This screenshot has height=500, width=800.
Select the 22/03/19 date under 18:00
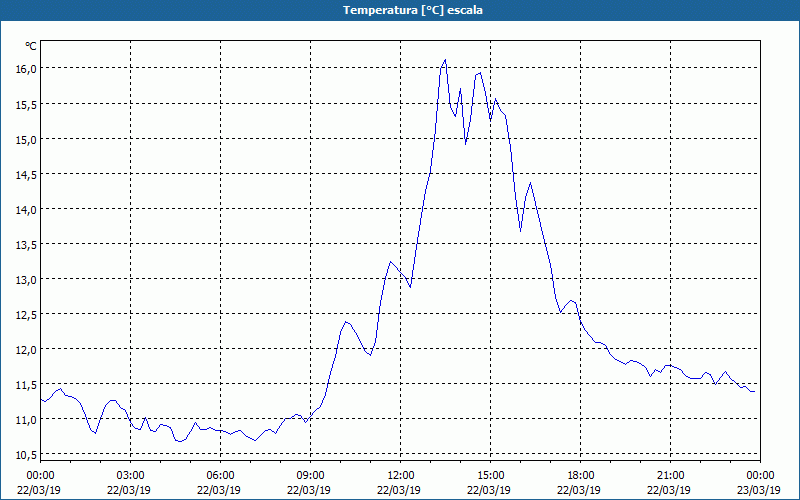(x=579, y=490)
